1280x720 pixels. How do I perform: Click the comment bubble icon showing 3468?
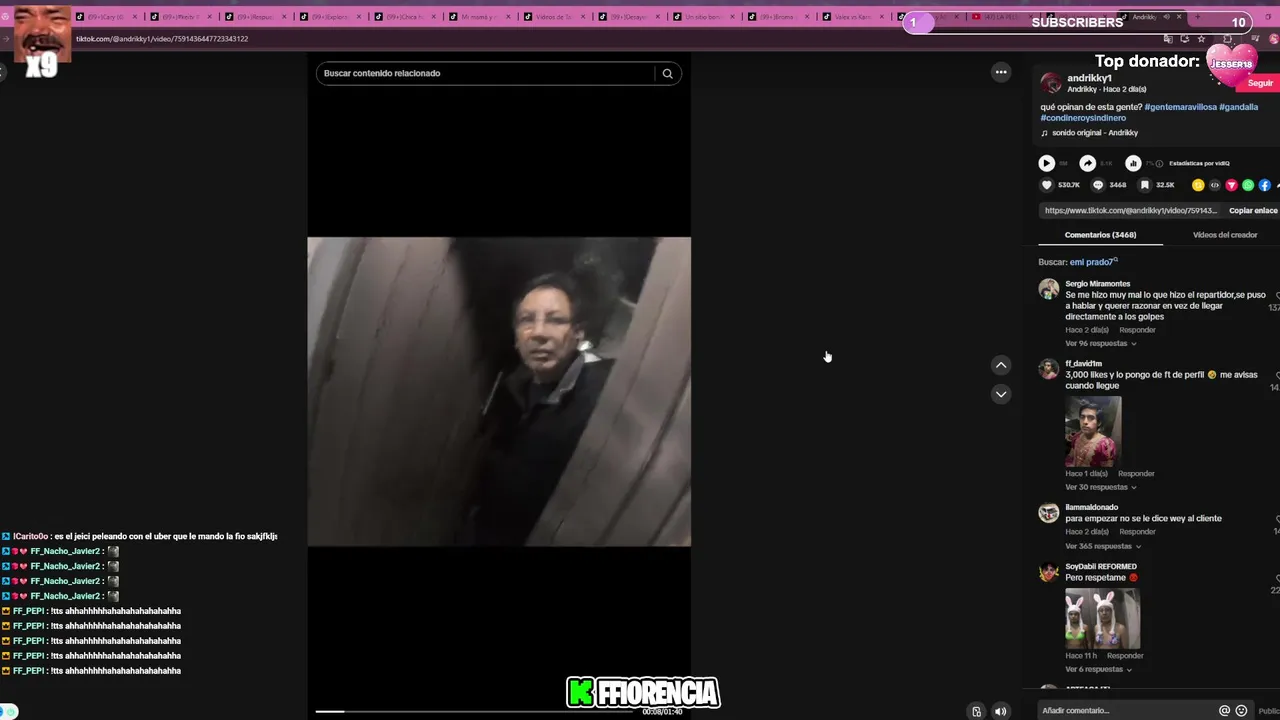[1098, 185]
